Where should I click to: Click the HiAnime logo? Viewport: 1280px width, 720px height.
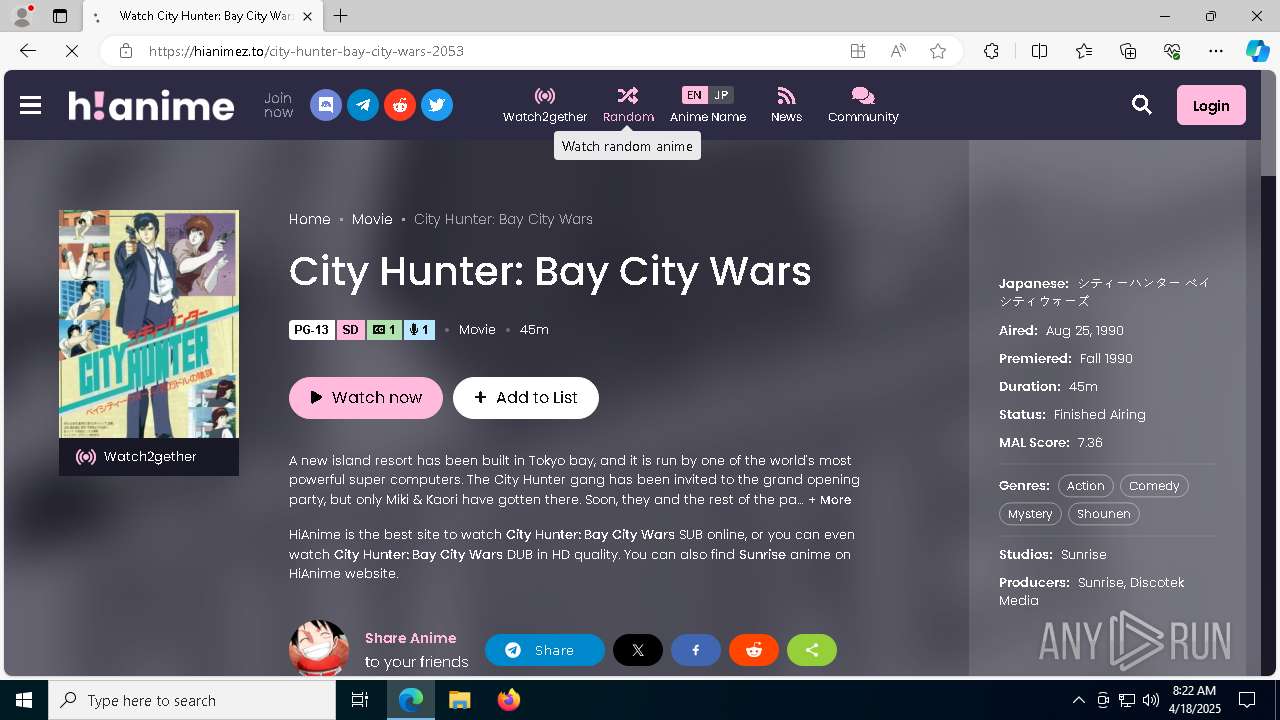(x=151, y=105)
